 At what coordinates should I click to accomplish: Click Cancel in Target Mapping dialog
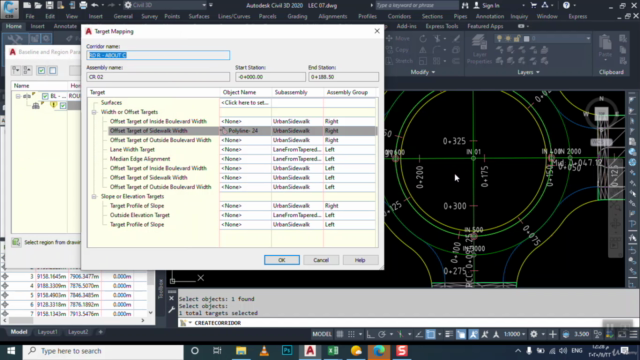[321, 260]
